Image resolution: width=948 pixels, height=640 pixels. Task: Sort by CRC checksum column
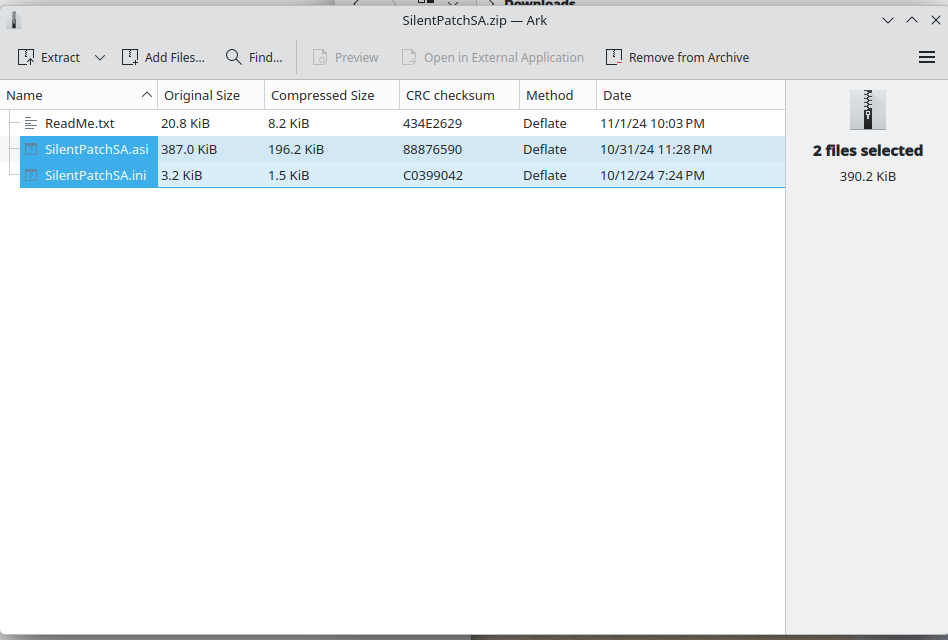(459, 95)
